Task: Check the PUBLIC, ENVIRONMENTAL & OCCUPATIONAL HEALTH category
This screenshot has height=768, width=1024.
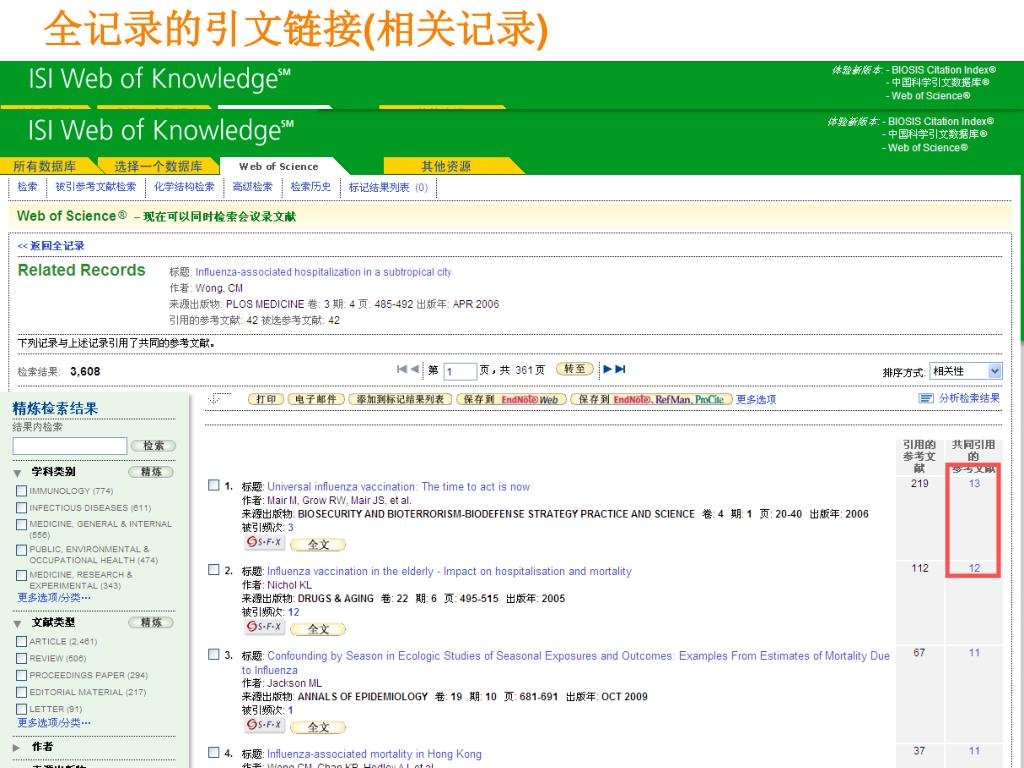Action: [22, 550]
